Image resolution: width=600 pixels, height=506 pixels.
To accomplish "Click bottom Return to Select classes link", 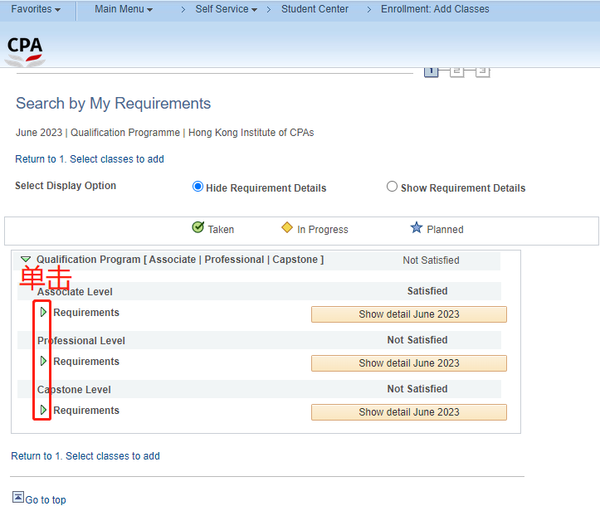I will pyautogui.click(x=85, y=456).
